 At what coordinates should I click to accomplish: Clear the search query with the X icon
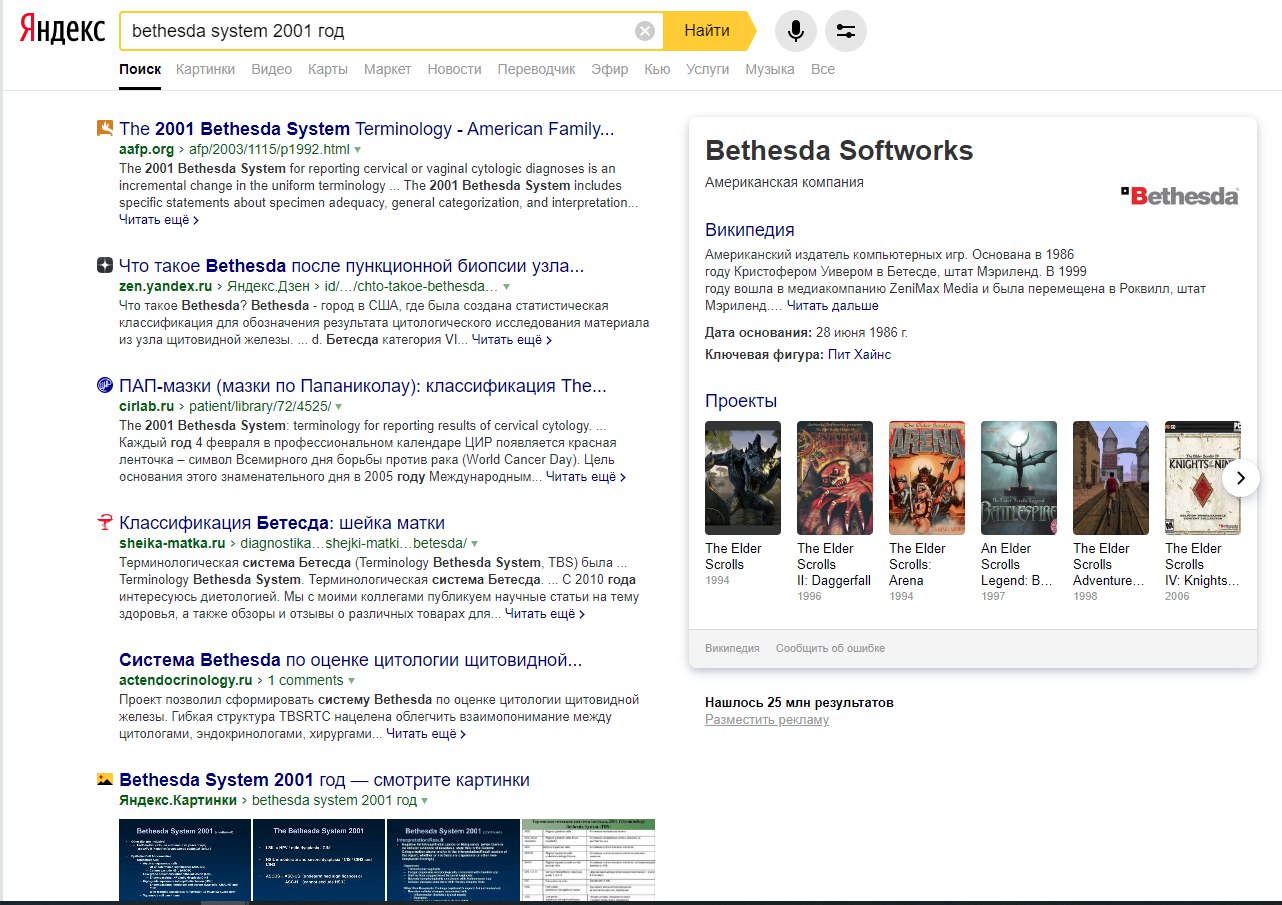click(x=645, y=31)
